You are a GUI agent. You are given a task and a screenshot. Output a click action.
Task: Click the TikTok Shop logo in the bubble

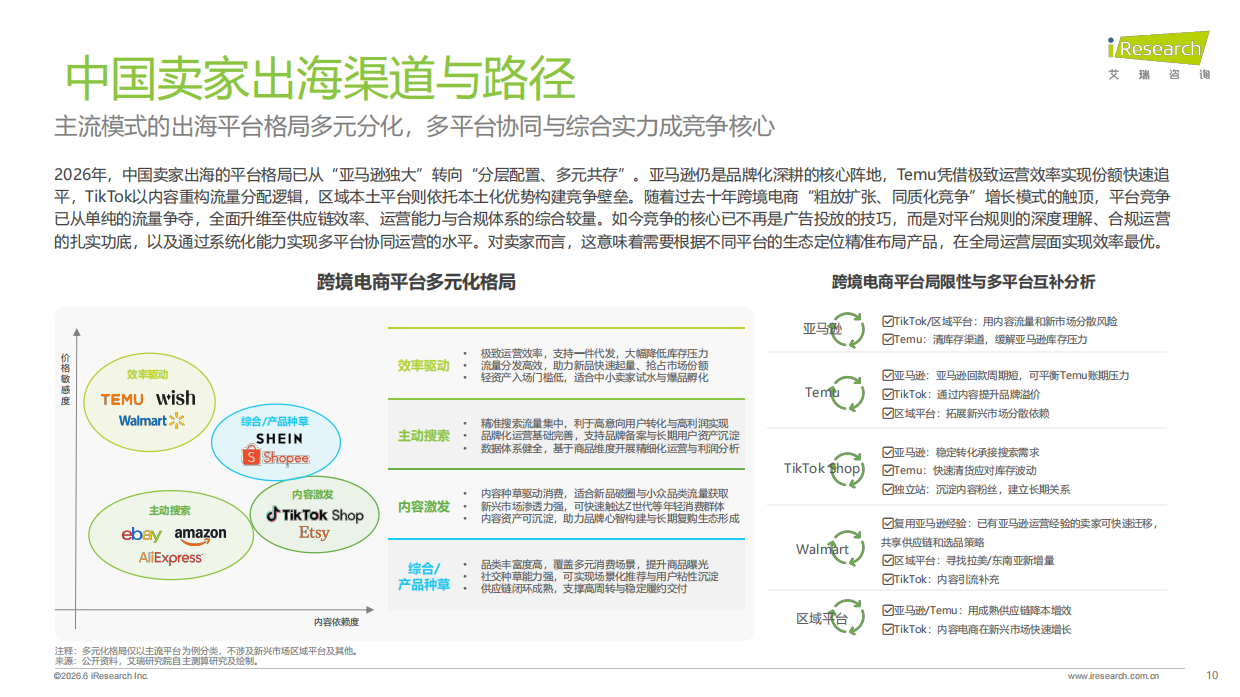pyautogui.click(x=315, y=514)
